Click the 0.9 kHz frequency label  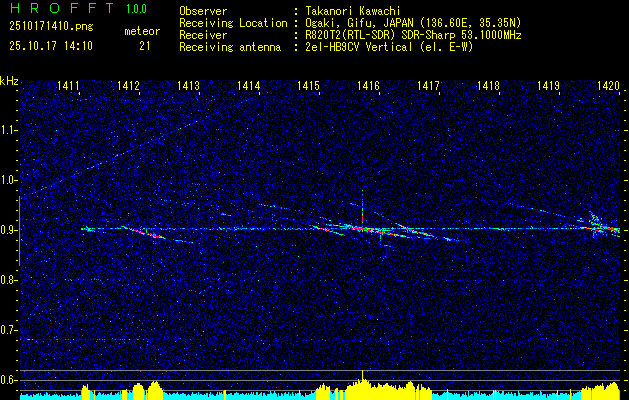click(8, 230)
